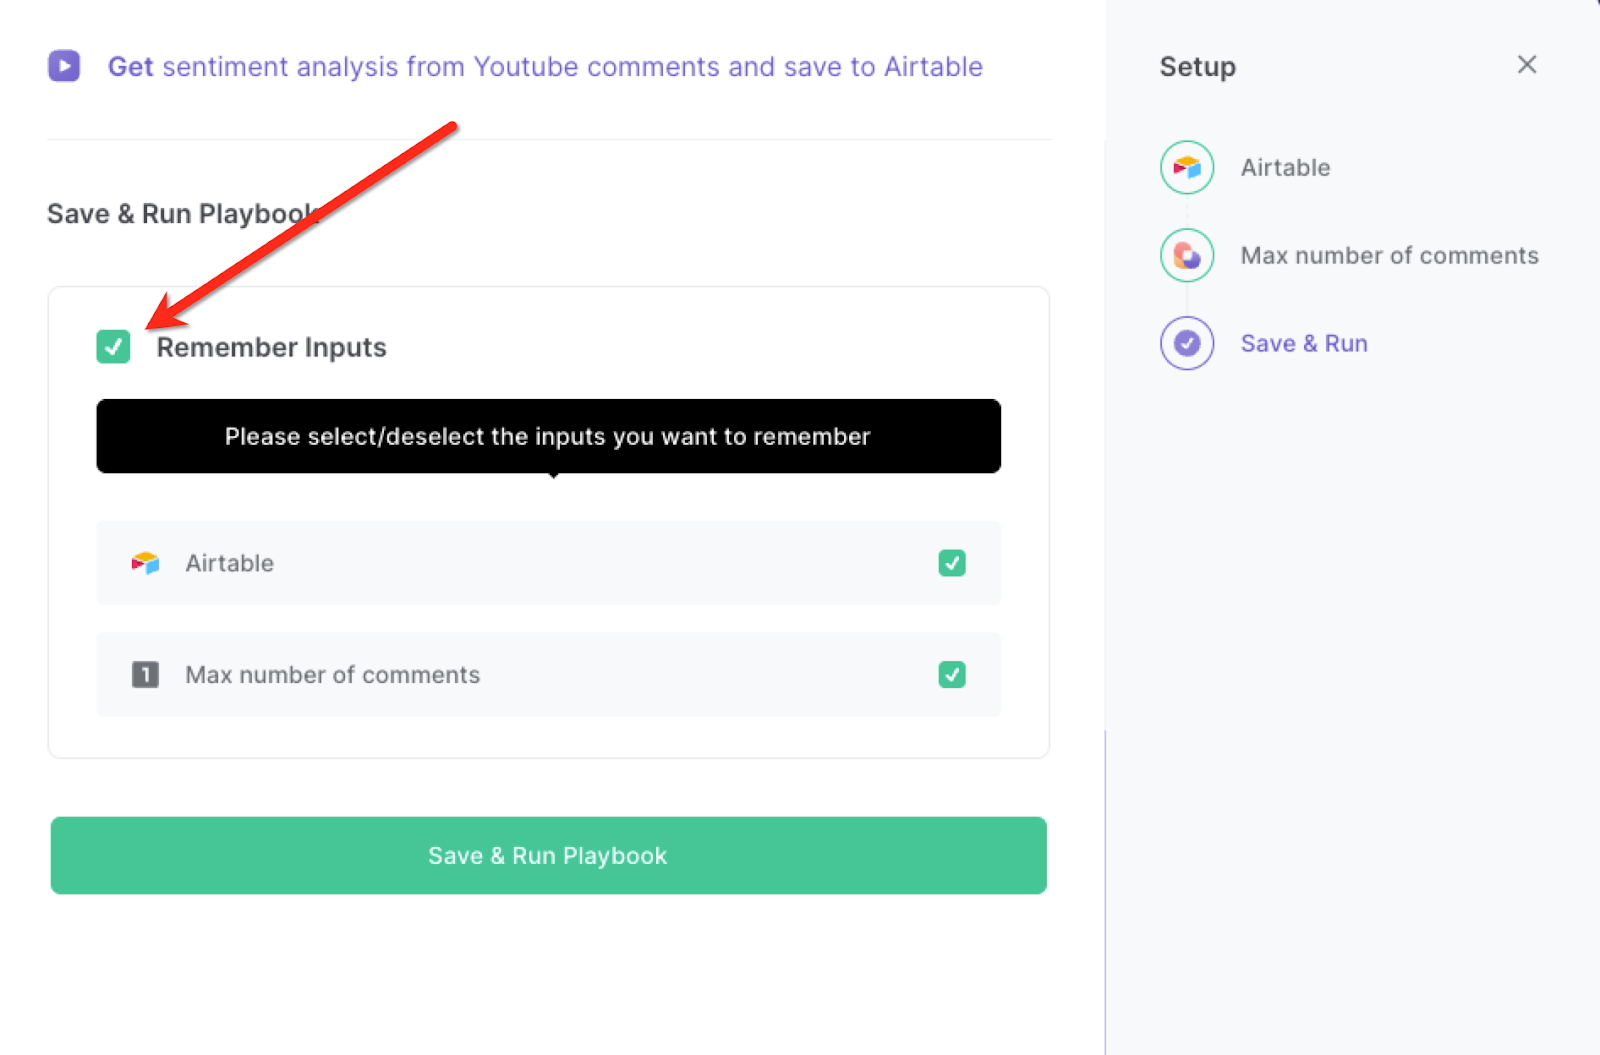Click the green checkmark inside Remember Inputs box

(113, 347)
